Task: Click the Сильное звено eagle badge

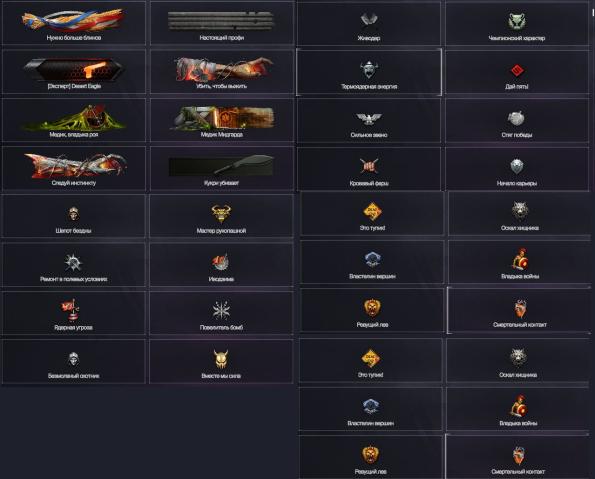Action: tap(369, 120)
